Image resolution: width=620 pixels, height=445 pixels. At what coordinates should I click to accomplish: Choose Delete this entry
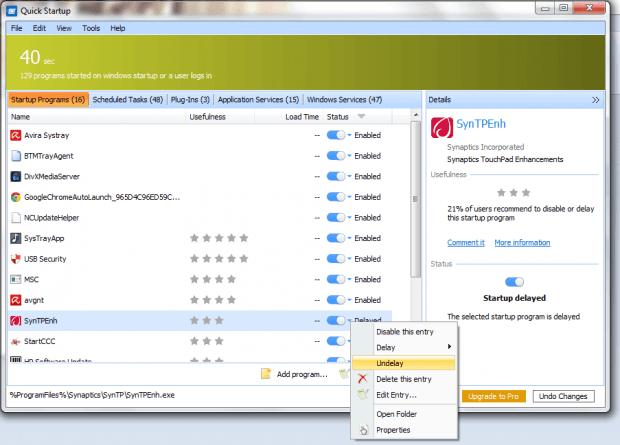tap(404, 379)
